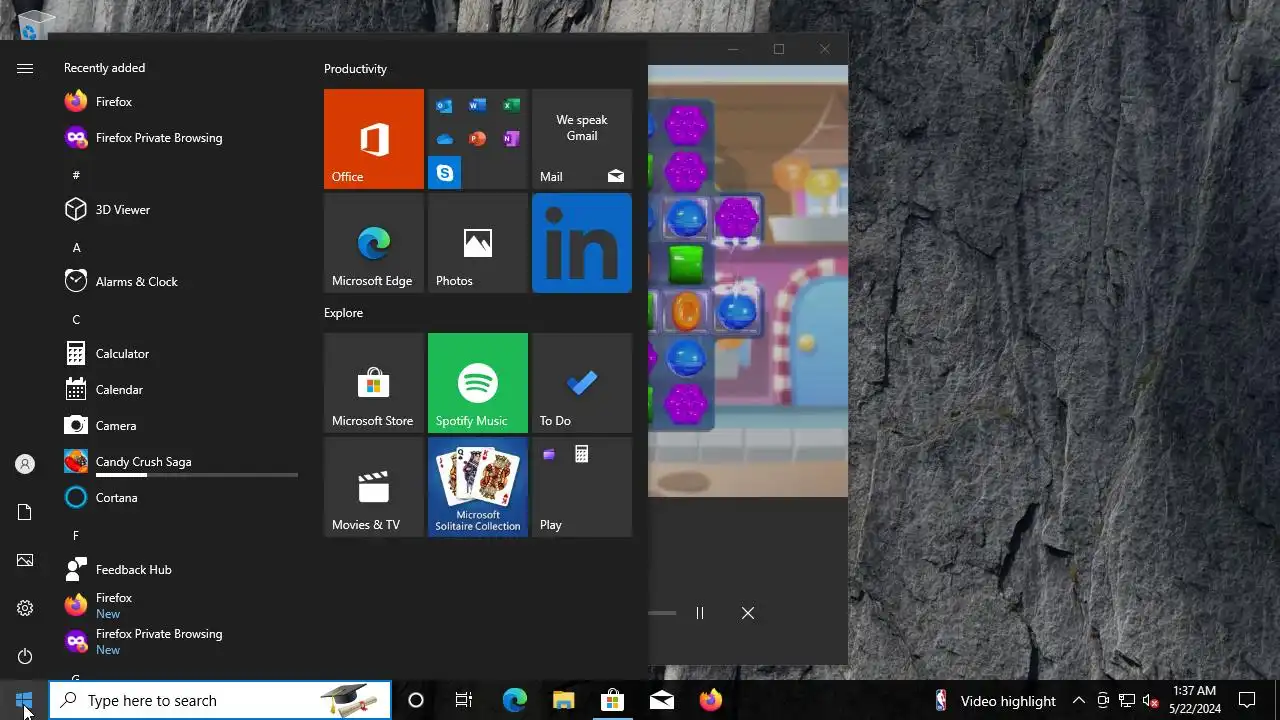Open Firefox from taskbar
Screen dimensions: 1280x720
click(x=710, y=700)
